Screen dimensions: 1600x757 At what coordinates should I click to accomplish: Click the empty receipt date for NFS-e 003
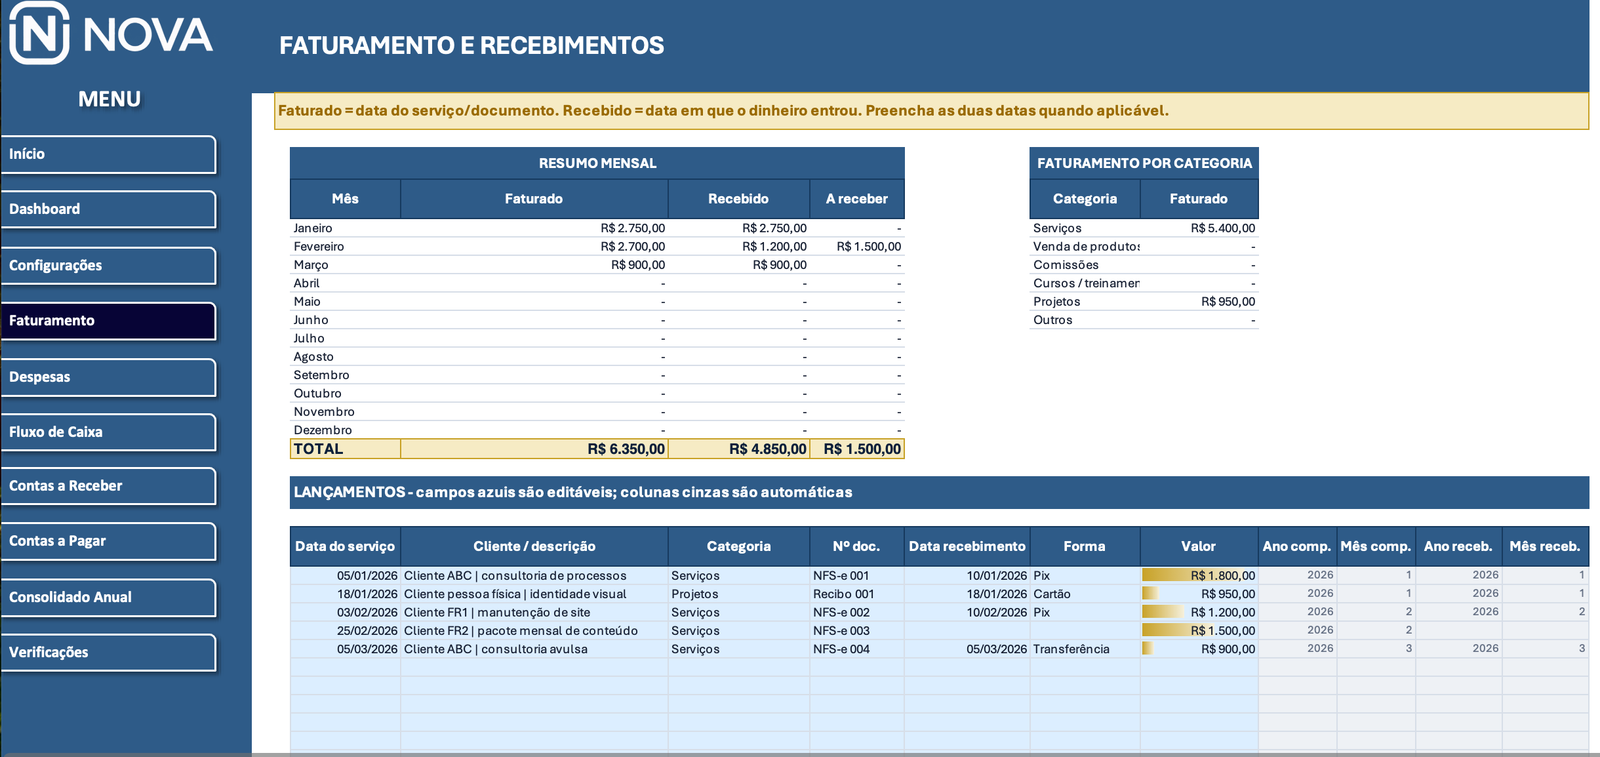pyautogui.click(x=967, y=631)
